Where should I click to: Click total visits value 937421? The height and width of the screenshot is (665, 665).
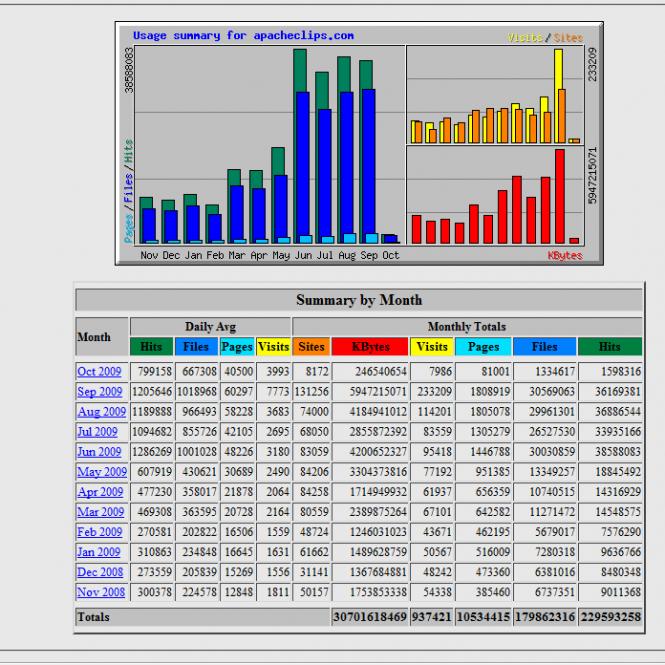(432, 617)
